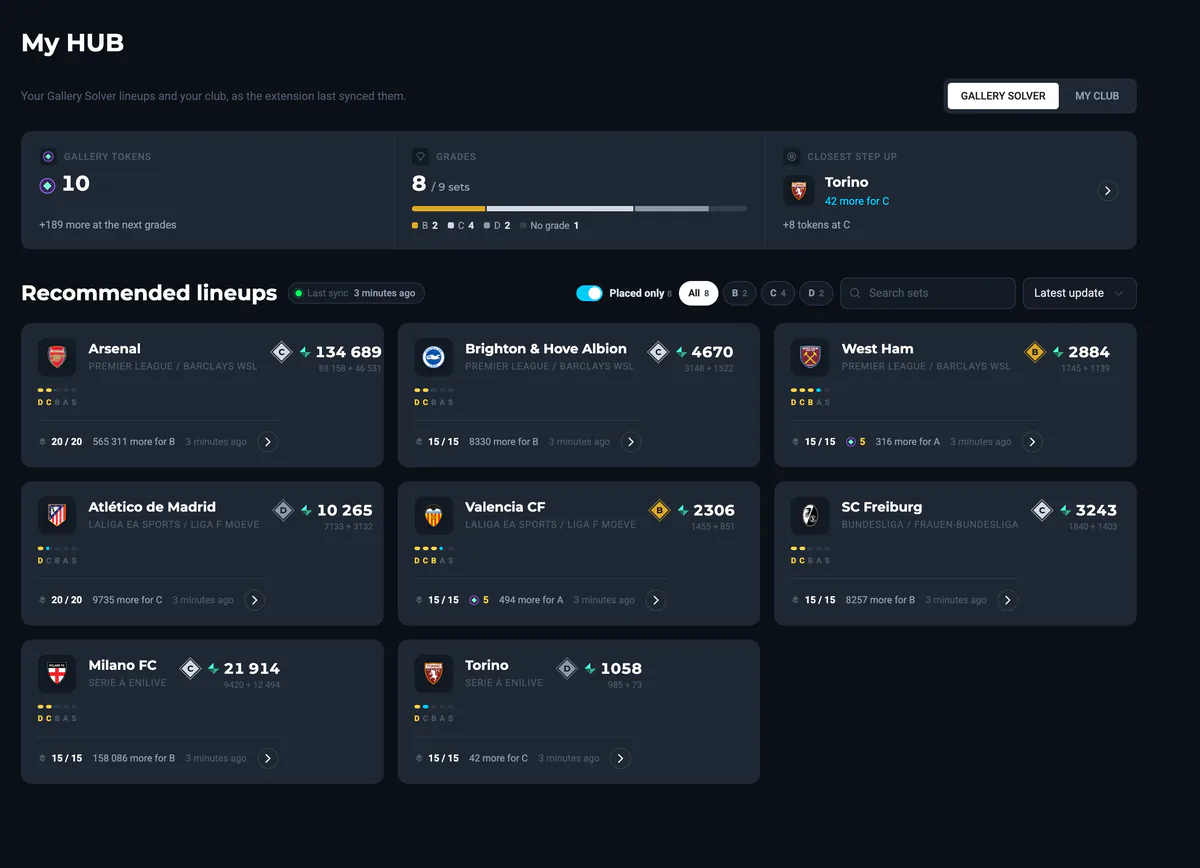Switch to the My Club tab
Image resolution: width=1200 pixels, height=868 pixels.
coord(1097,96)
